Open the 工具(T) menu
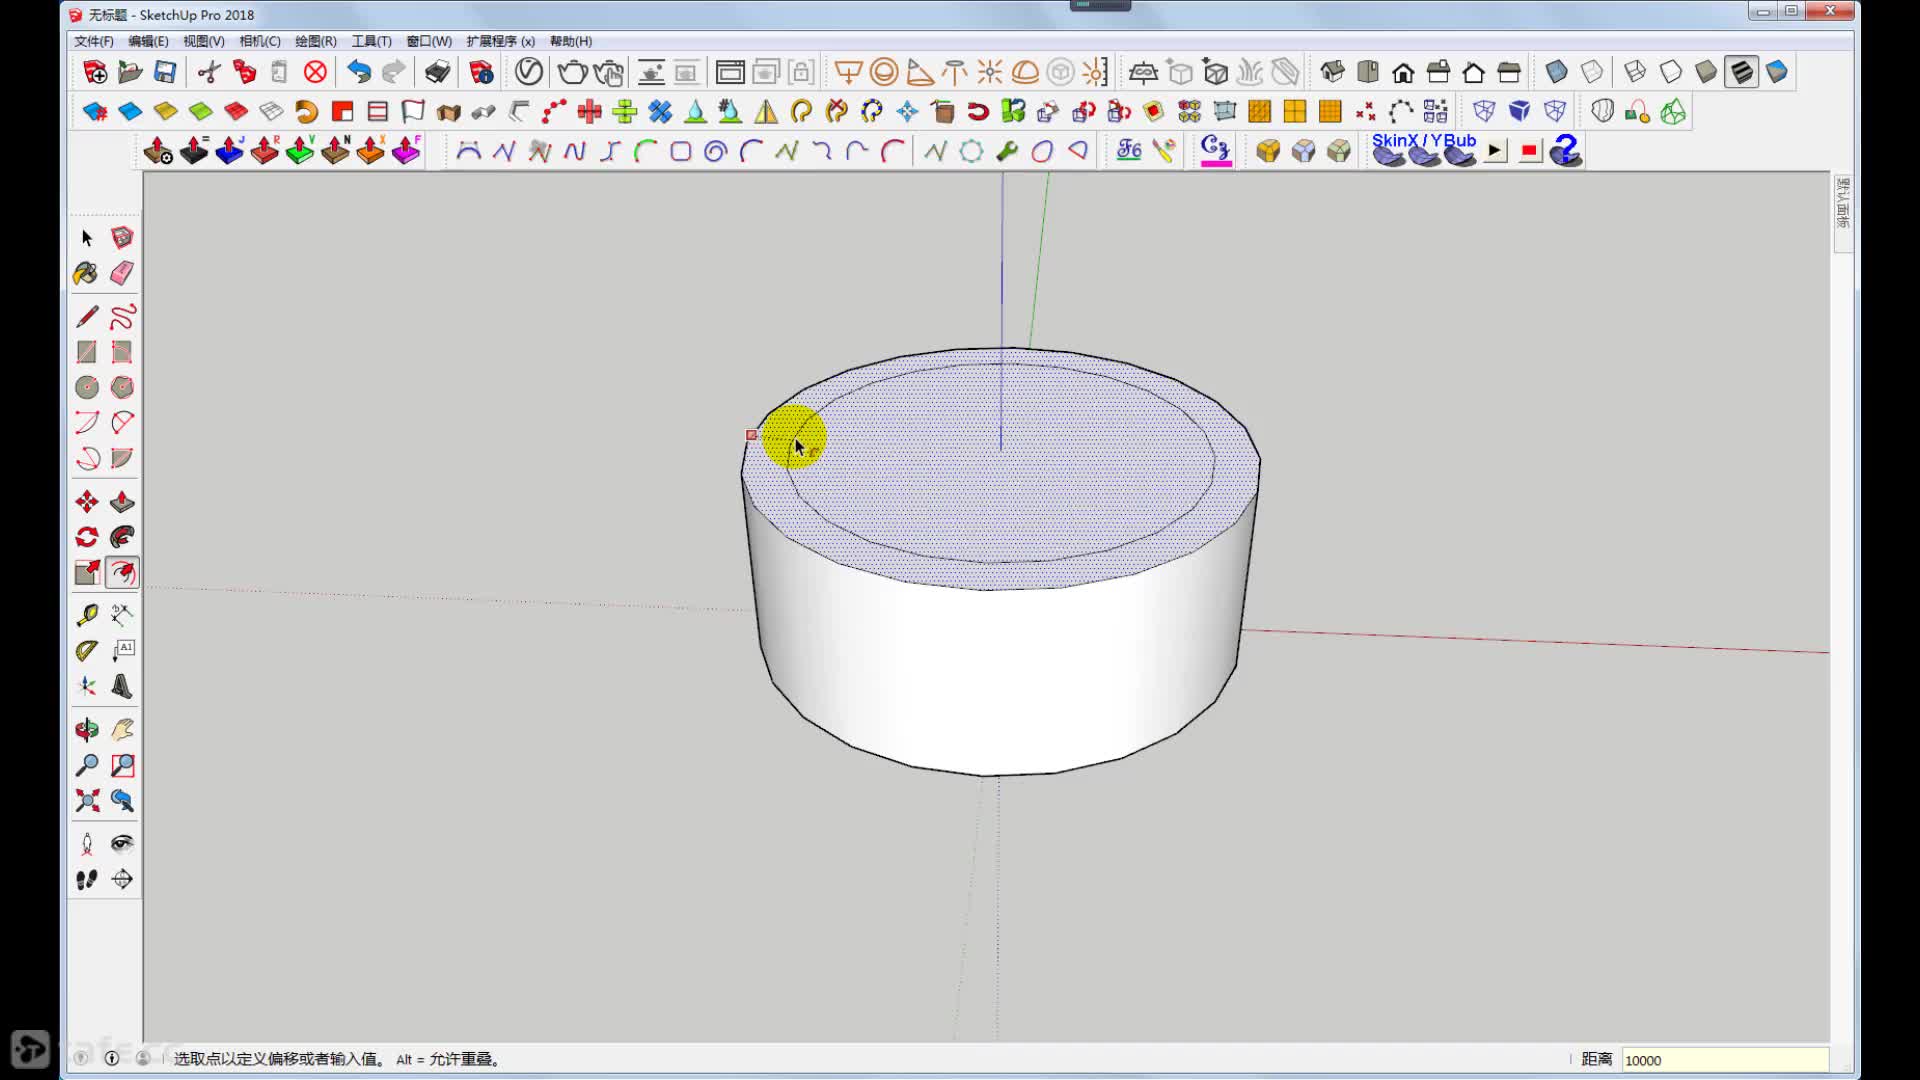Viewport: 1920px width, 1080px height. point(371,41)
